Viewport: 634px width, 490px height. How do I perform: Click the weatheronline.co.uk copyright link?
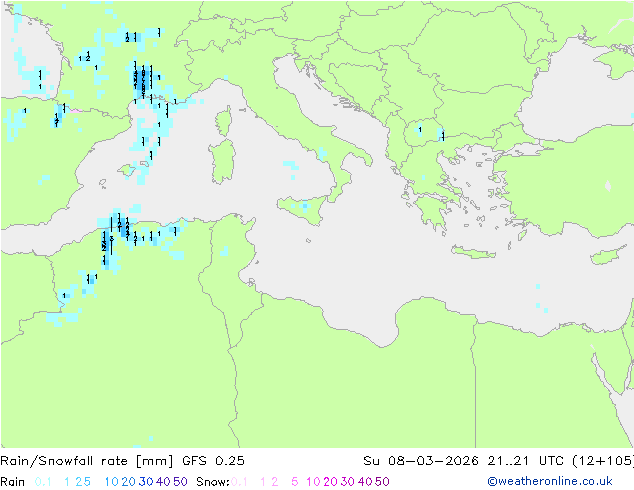click(x=550, y=482)
